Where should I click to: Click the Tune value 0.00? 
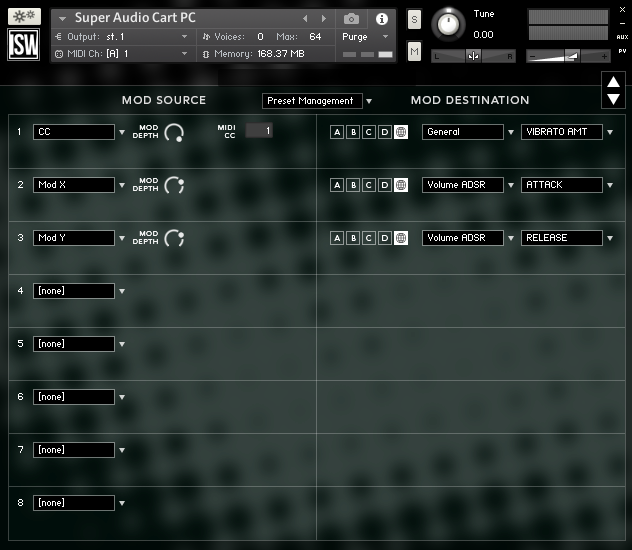pos(483,35)
